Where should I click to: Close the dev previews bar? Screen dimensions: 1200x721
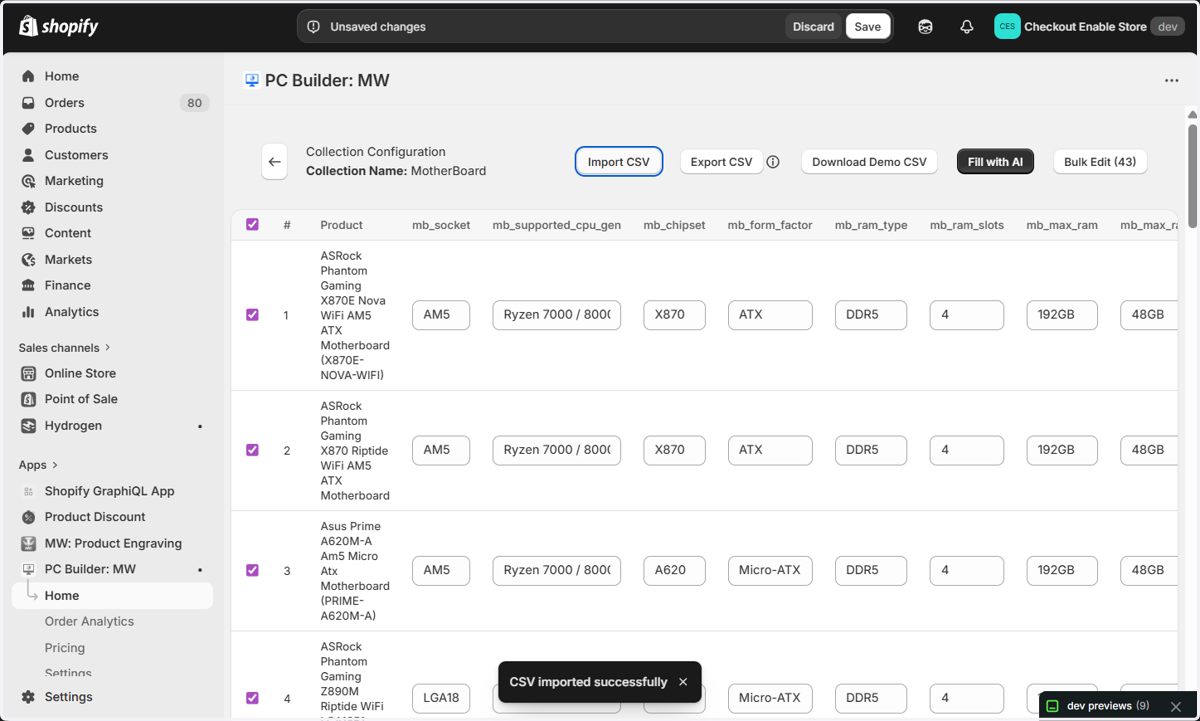[x=1176, y=706]
